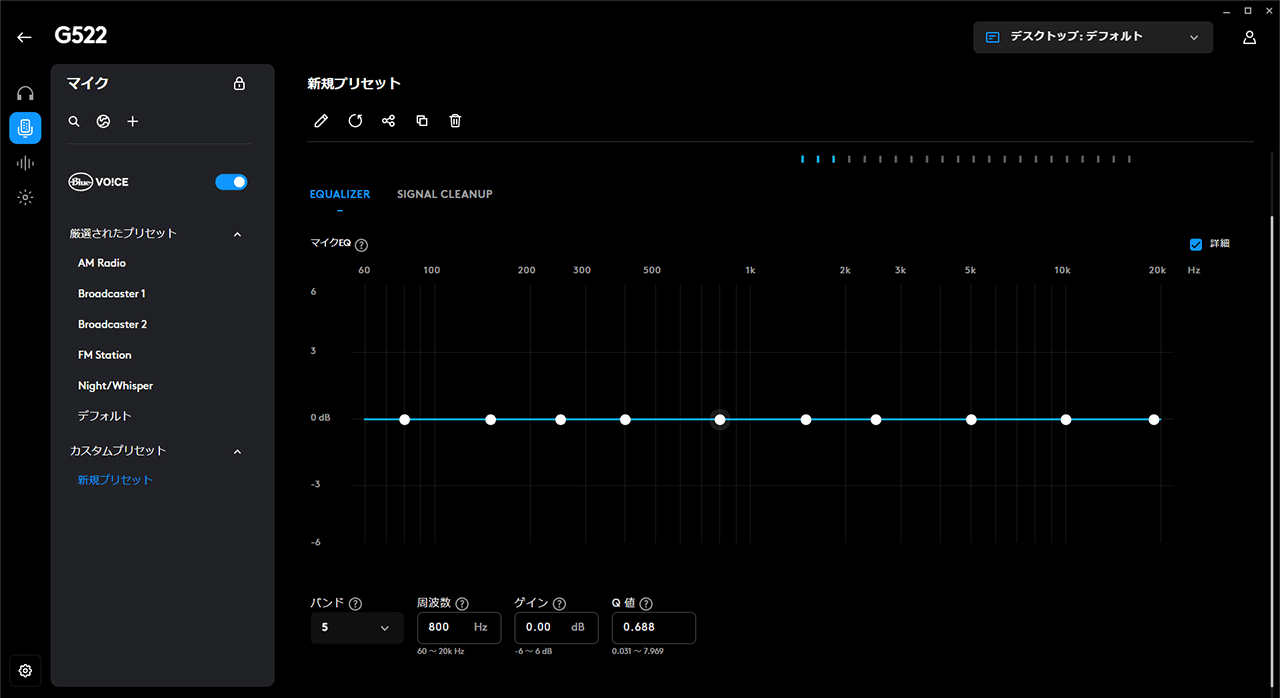Open the バンド dropdown showing 5
This screenshot has width=1280, height=698.
coord(356,628)
